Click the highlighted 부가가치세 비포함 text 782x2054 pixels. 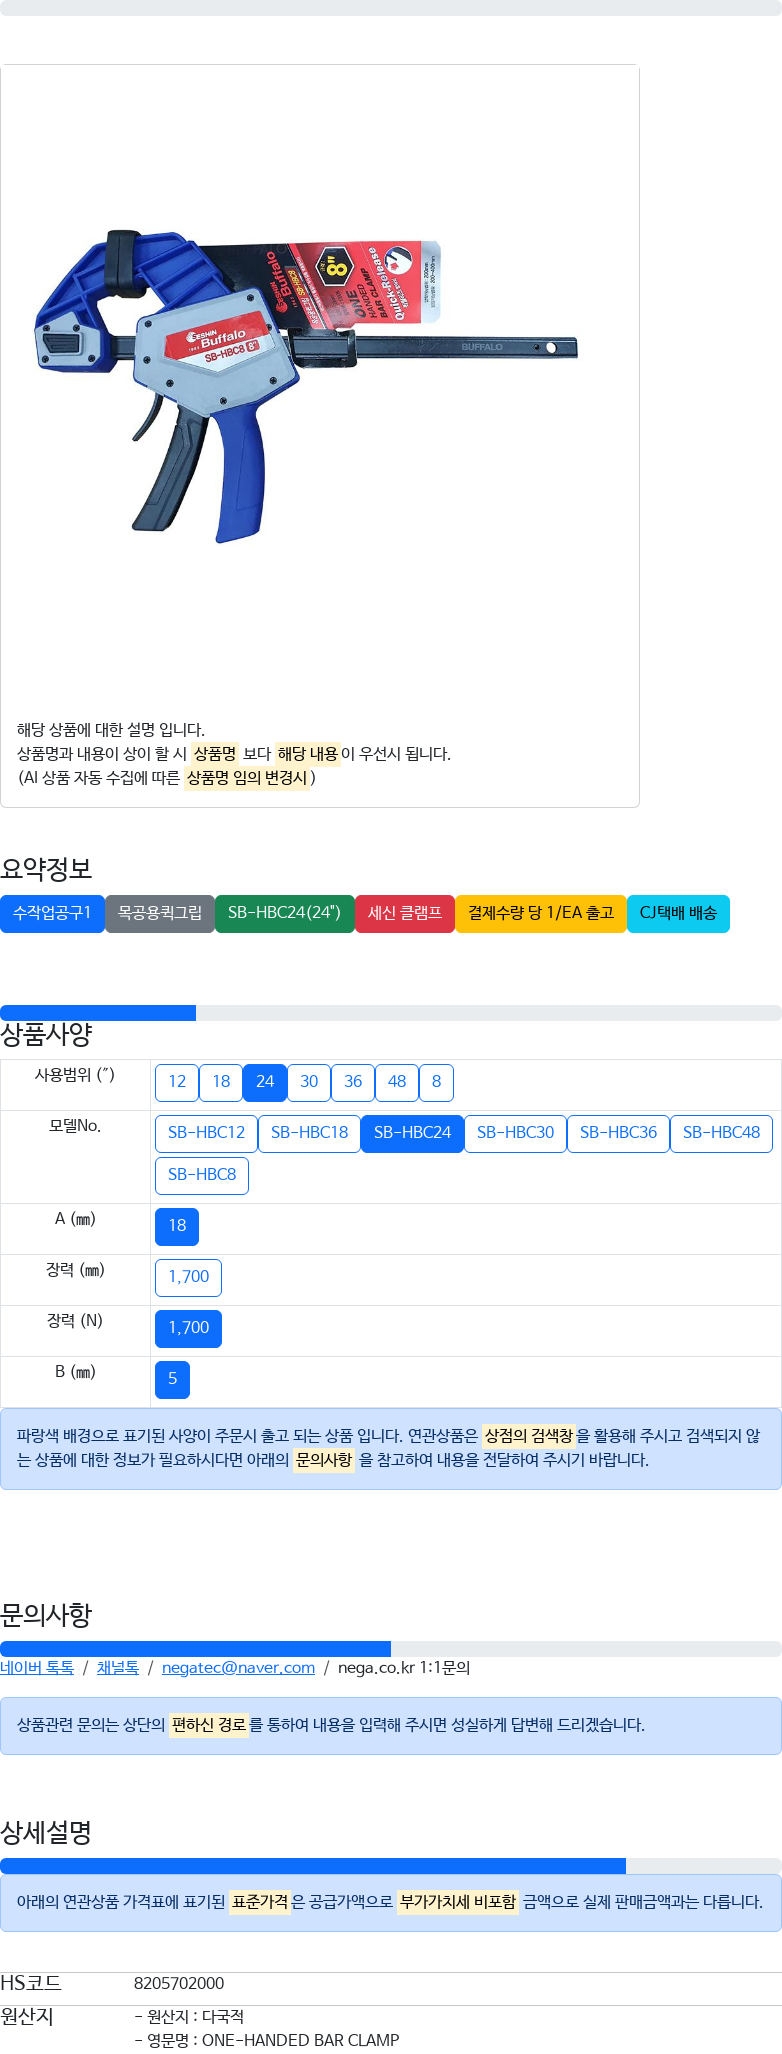[x=458, y=1902]
